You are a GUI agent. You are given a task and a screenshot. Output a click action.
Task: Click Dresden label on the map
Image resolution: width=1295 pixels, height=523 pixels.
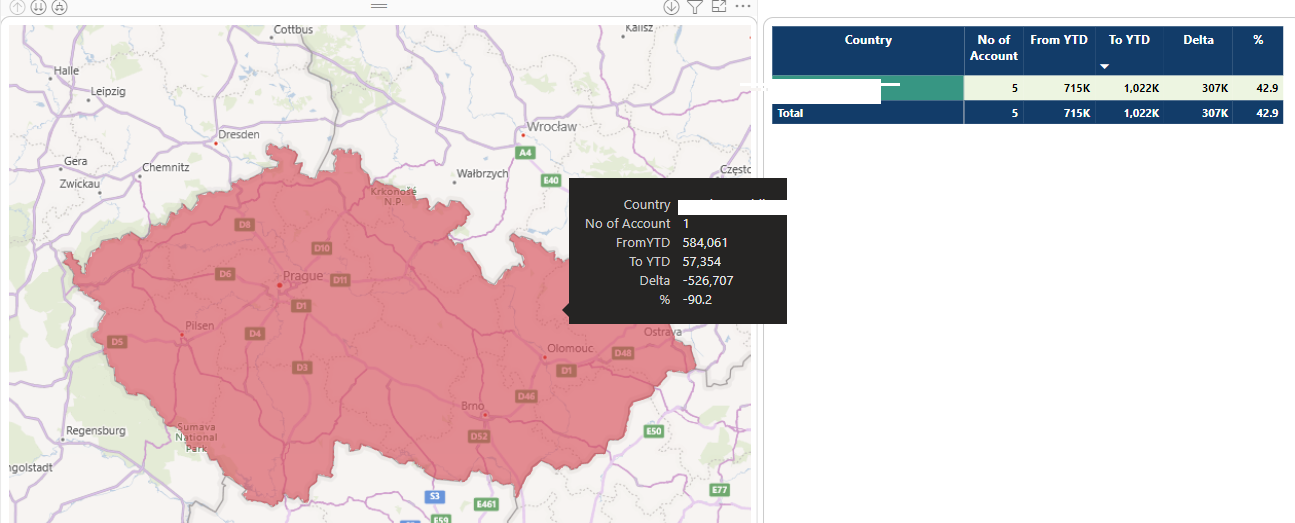pos(238,133)
